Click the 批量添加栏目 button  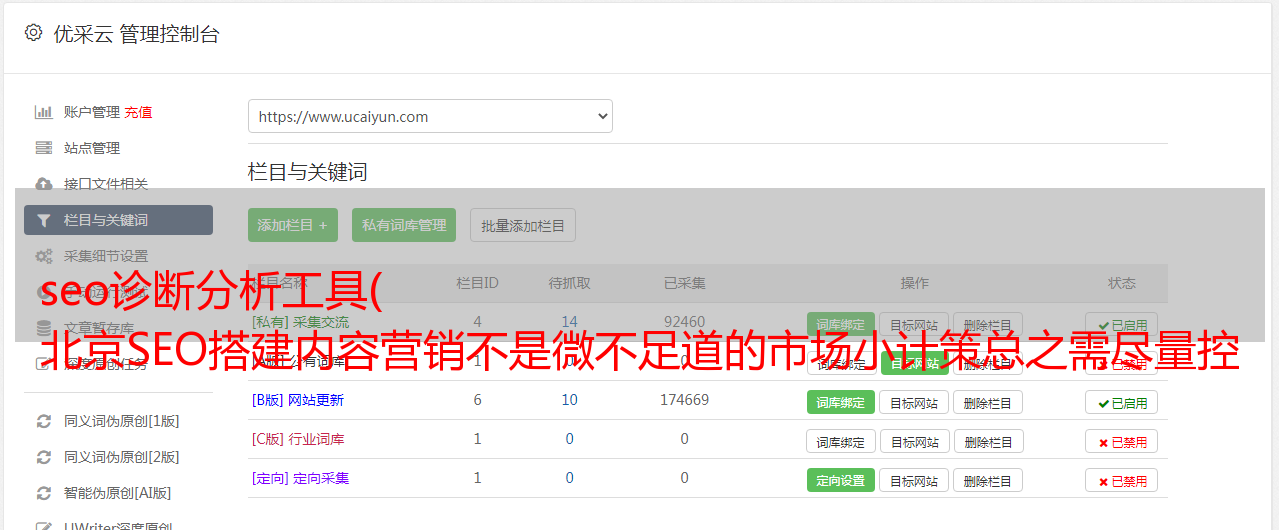(523, 225)
